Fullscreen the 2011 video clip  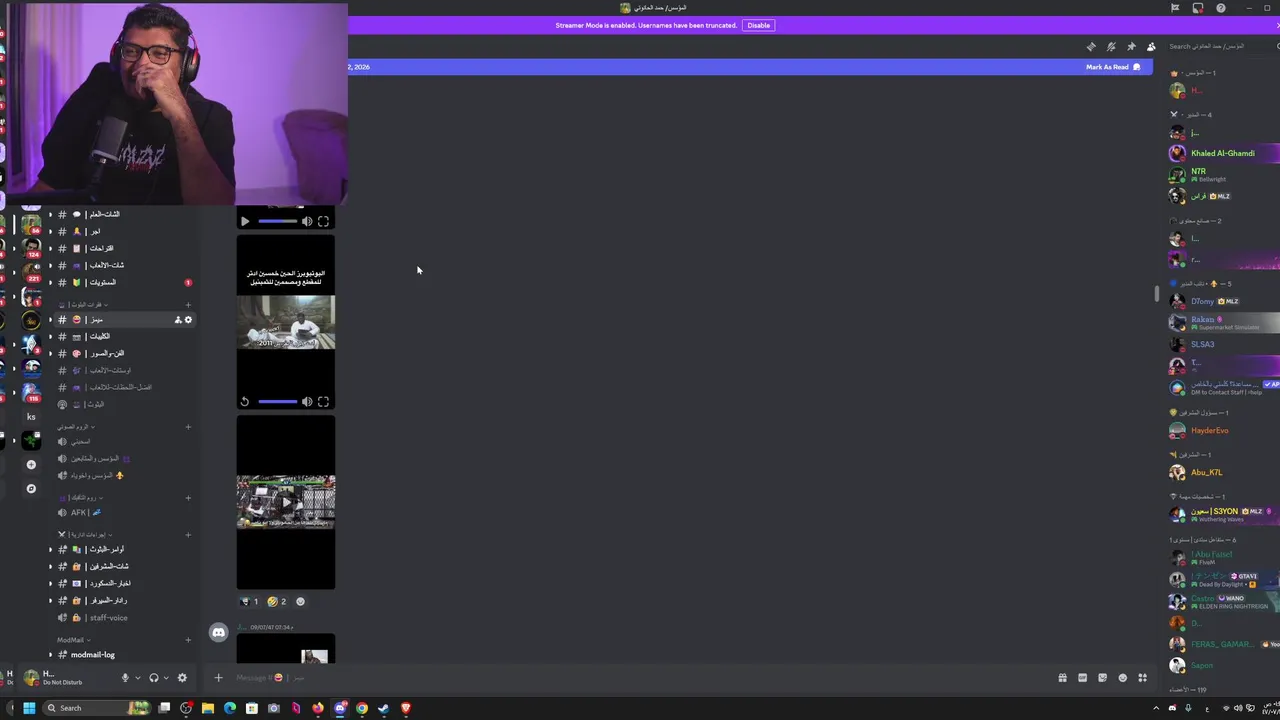pos(323,402)
